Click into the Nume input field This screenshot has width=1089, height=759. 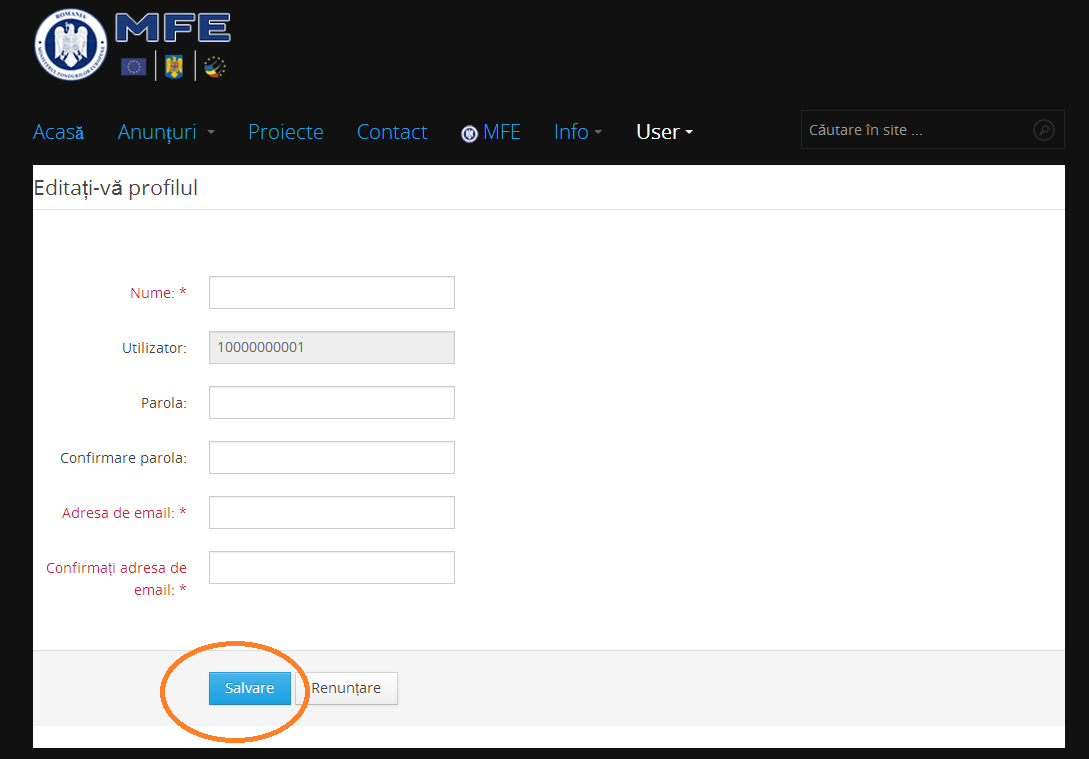pyautogui.click(x=332, y=292)
